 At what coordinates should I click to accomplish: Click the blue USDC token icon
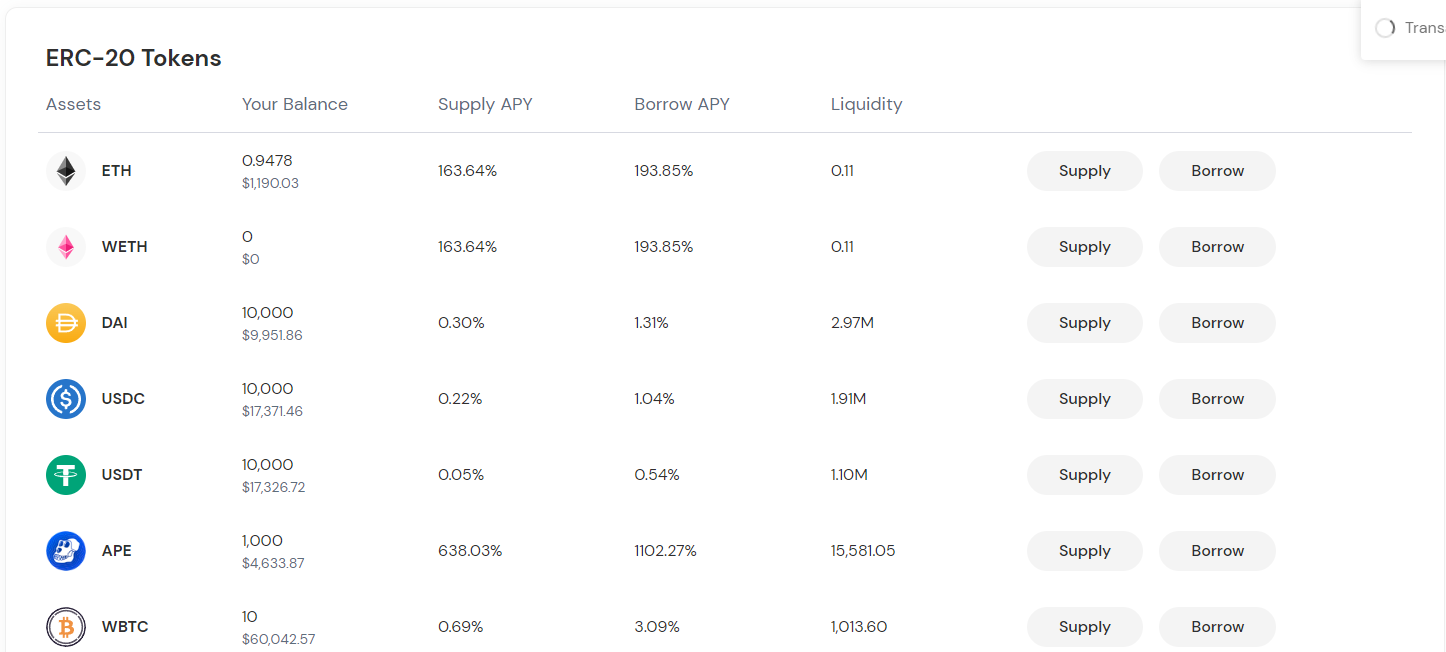66,399
